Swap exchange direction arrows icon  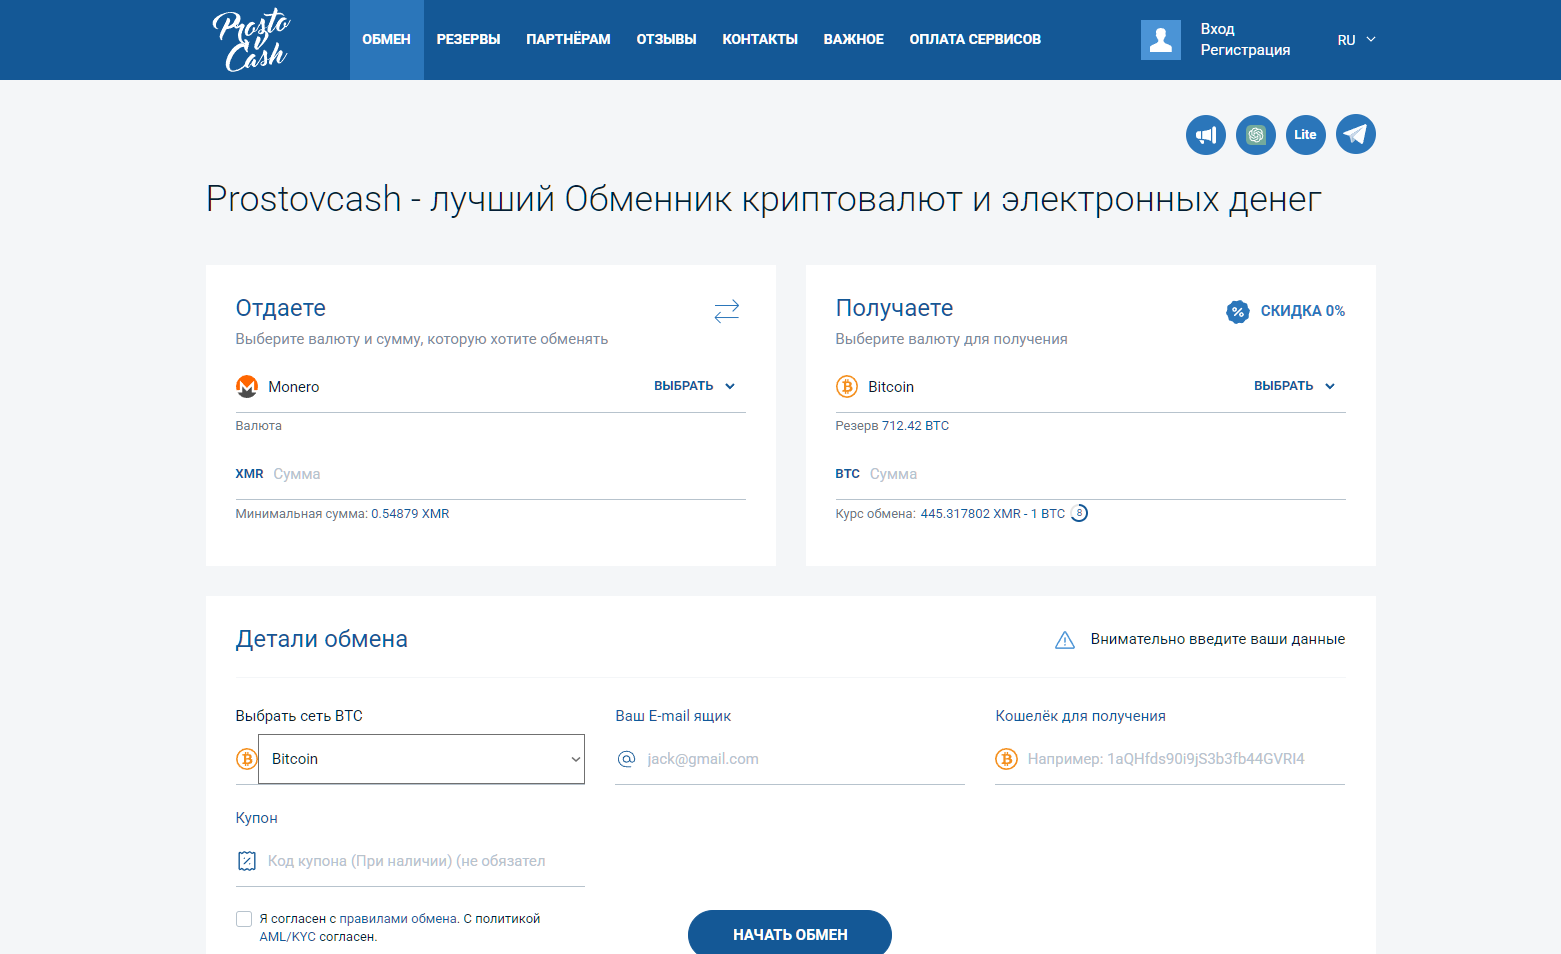[x=727, y=311]
